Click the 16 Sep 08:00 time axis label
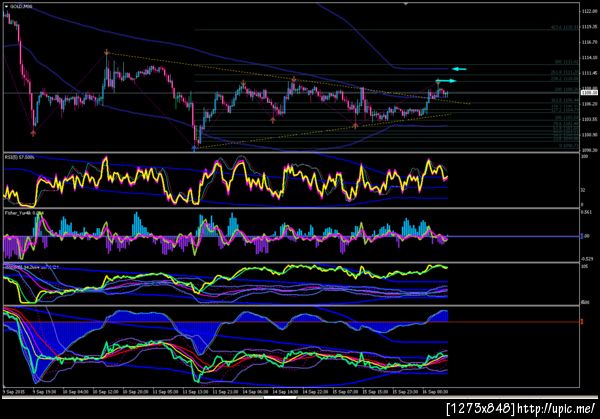Viewport: 600px width, 419px height. [435, 392]
